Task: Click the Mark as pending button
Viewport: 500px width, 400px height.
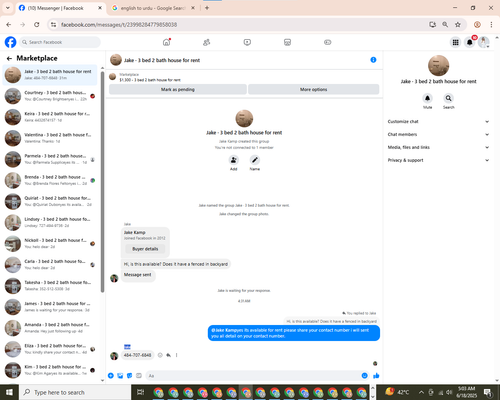Action: [178, 89]
